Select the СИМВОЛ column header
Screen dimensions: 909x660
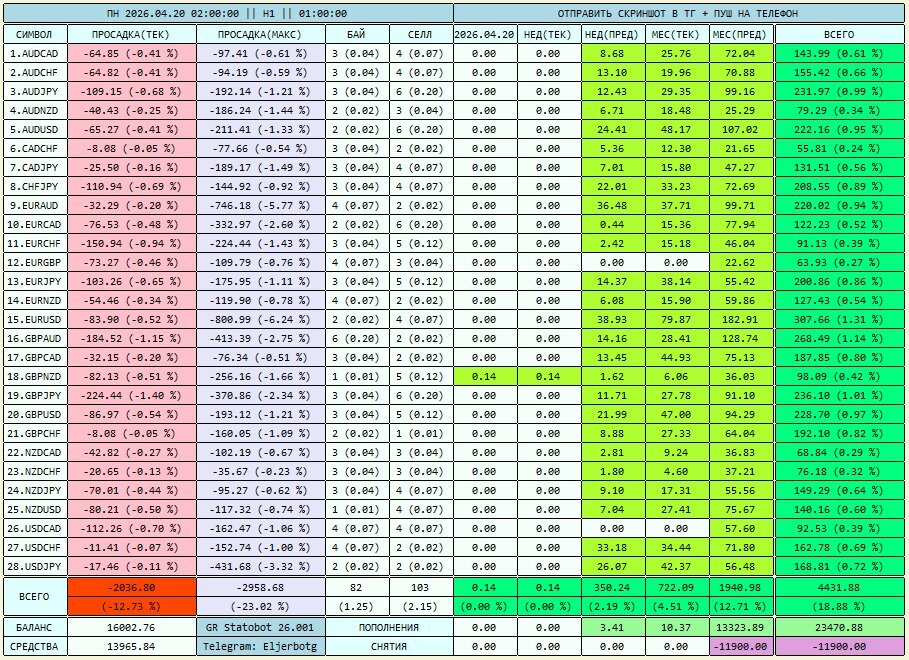[35, 34]
